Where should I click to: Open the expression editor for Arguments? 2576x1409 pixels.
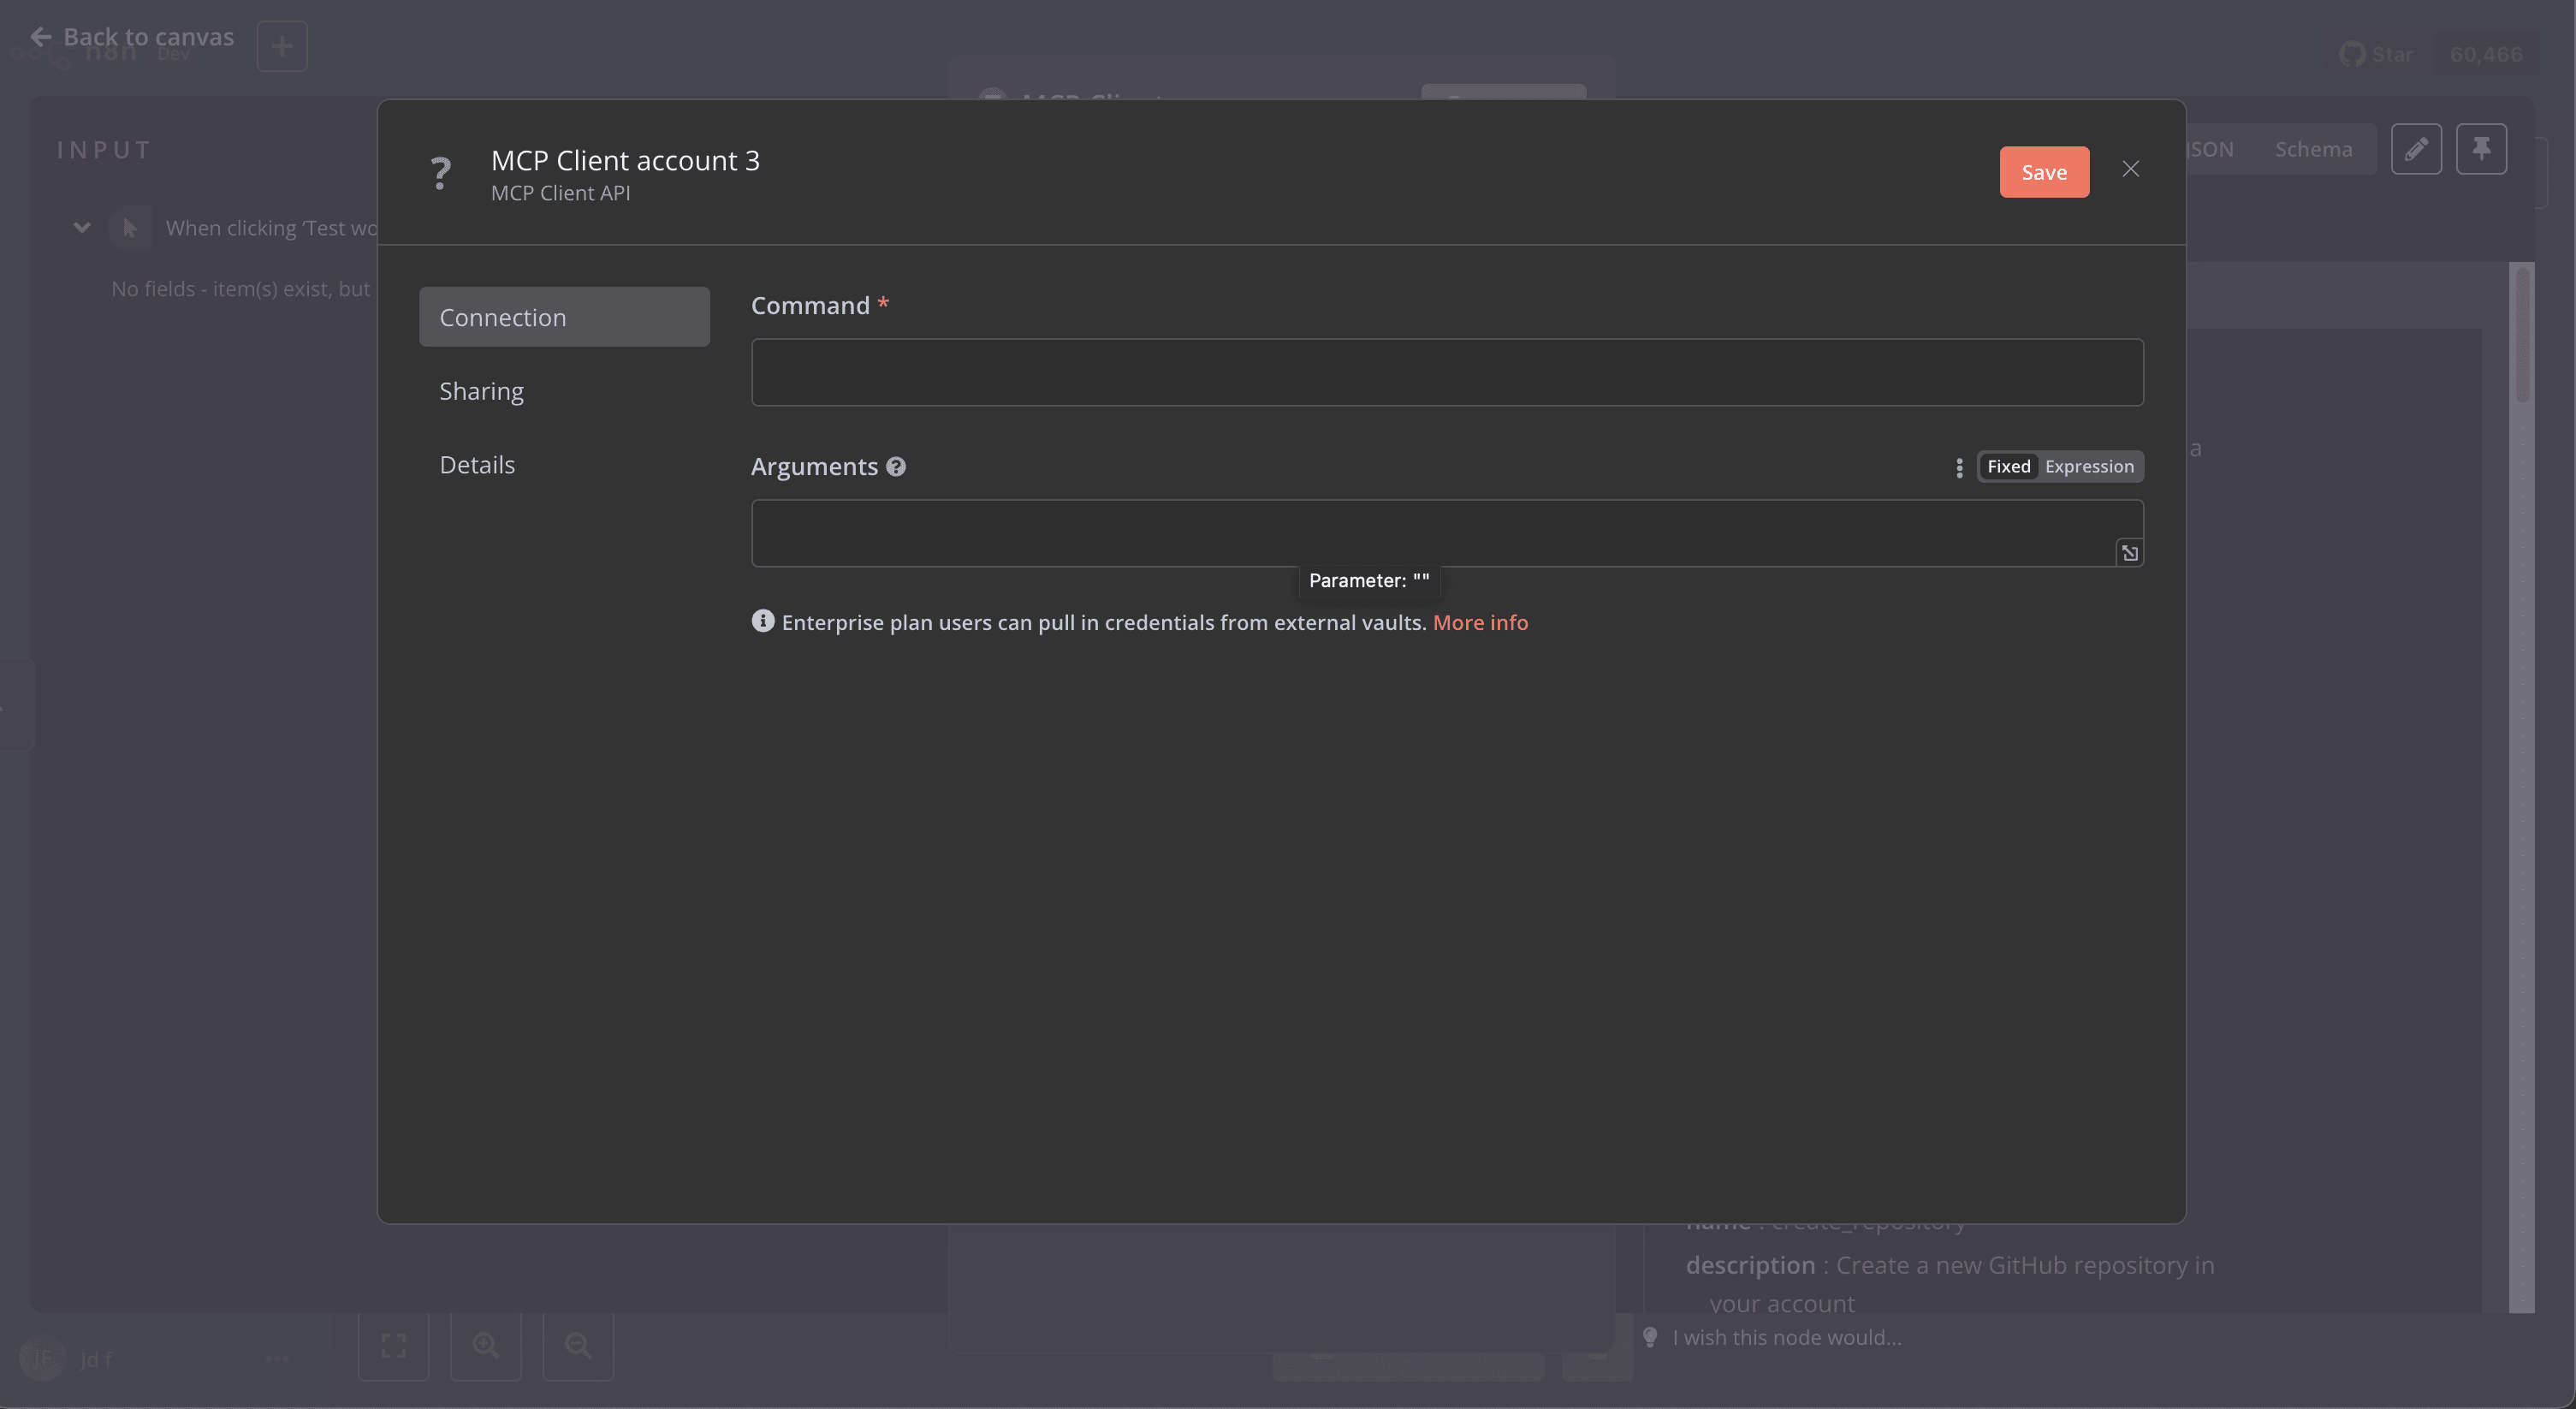point(2128,552)
